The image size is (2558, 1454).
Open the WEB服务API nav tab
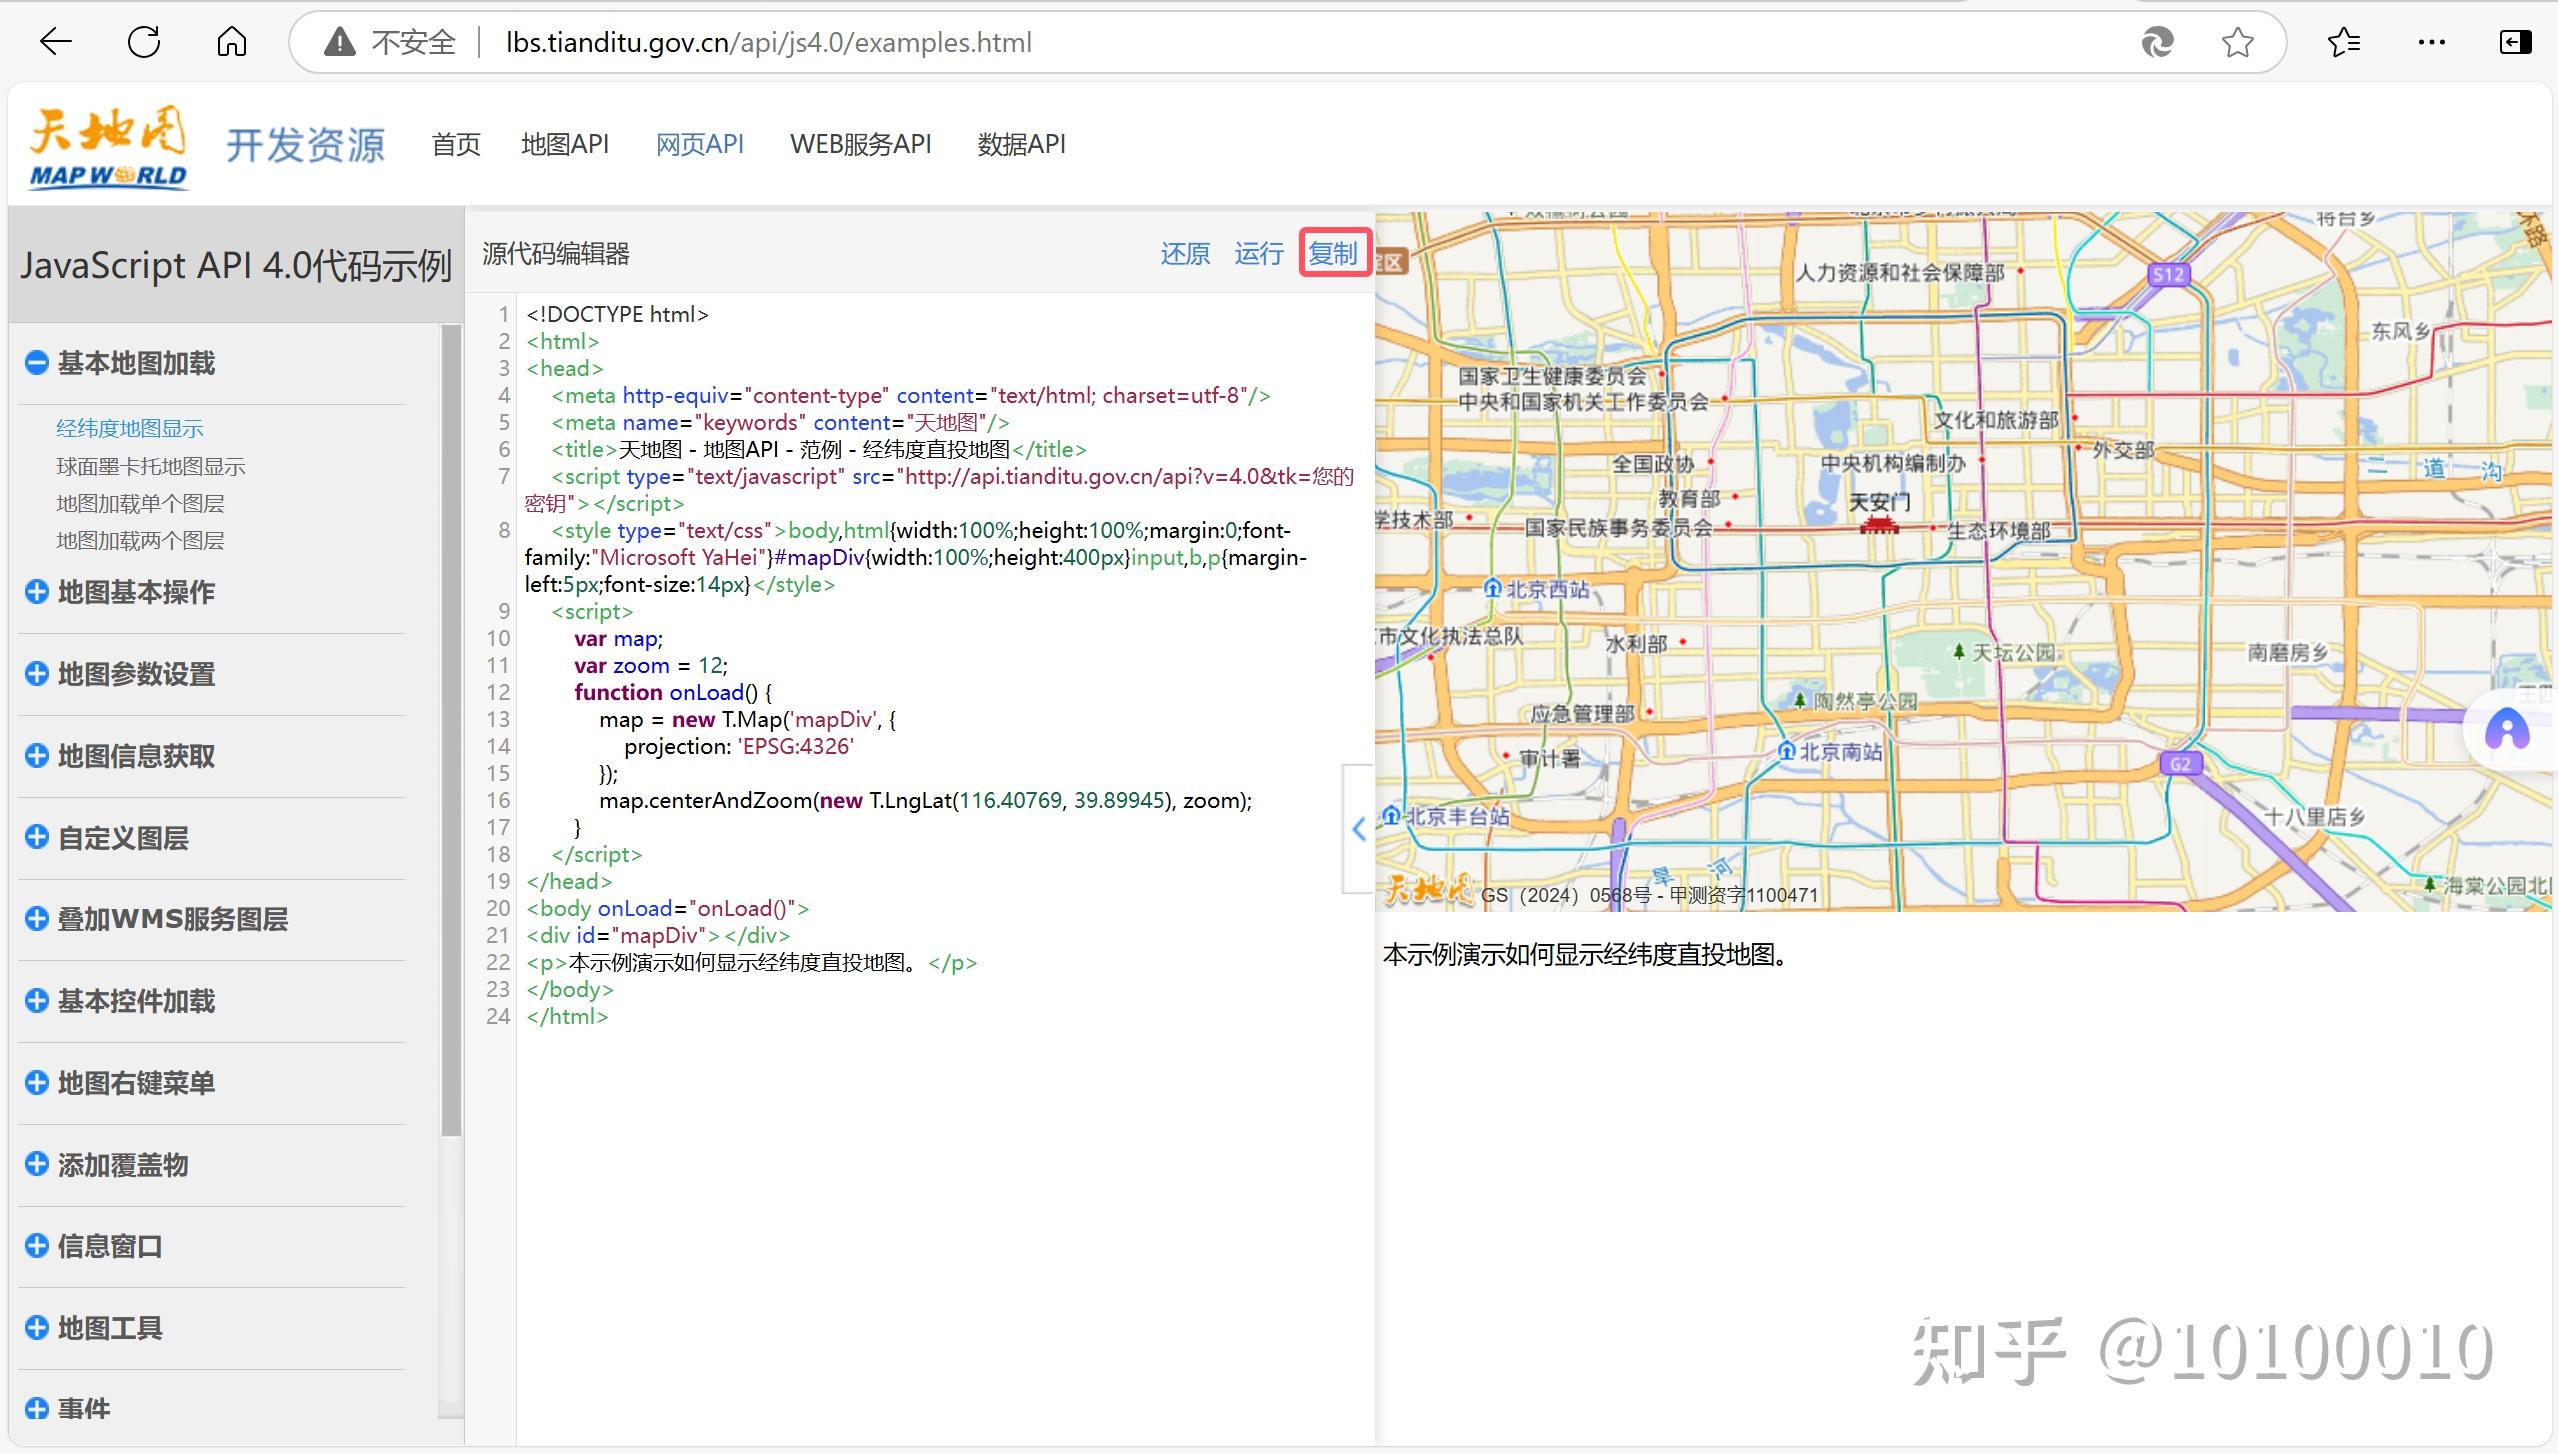tap(860, 144)
